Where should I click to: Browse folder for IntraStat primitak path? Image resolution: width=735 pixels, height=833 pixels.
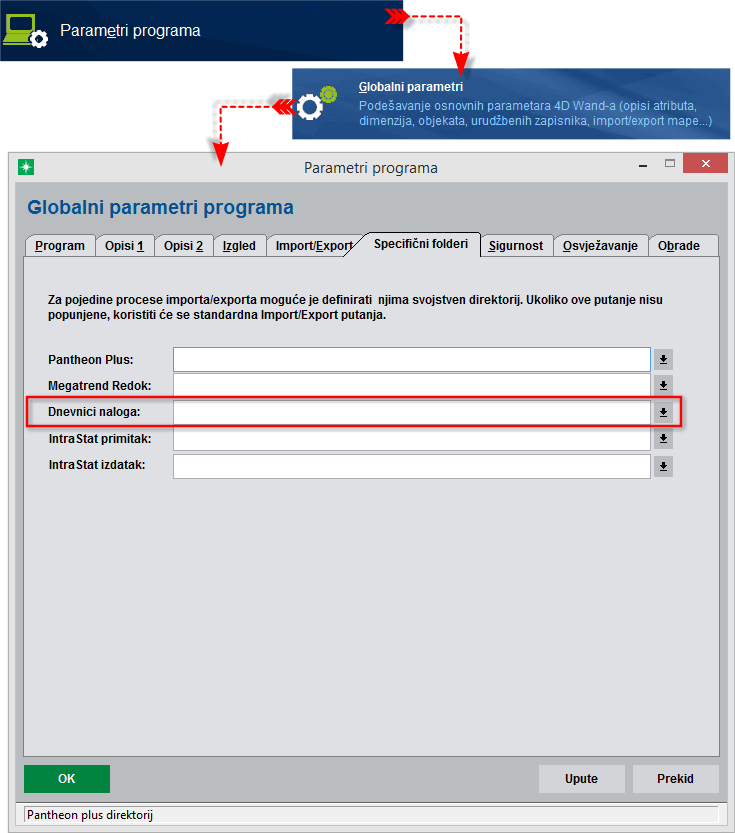tap(663, 439)
